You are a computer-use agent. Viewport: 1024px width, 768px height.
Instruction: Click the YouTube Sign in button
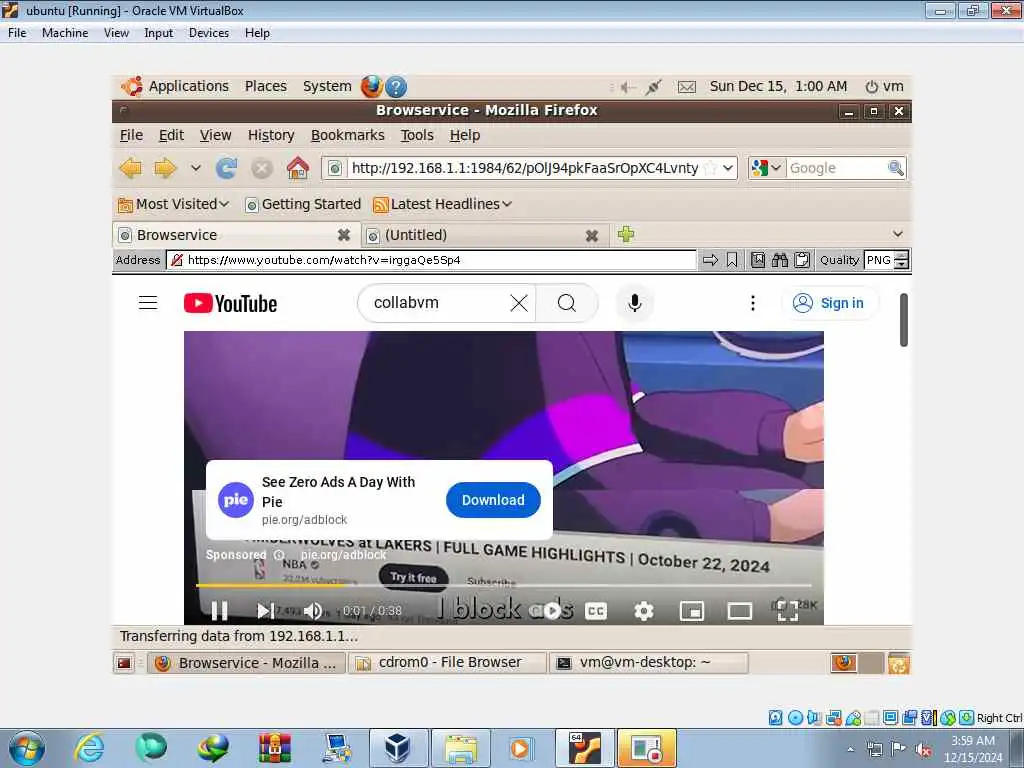click(829, 303)
